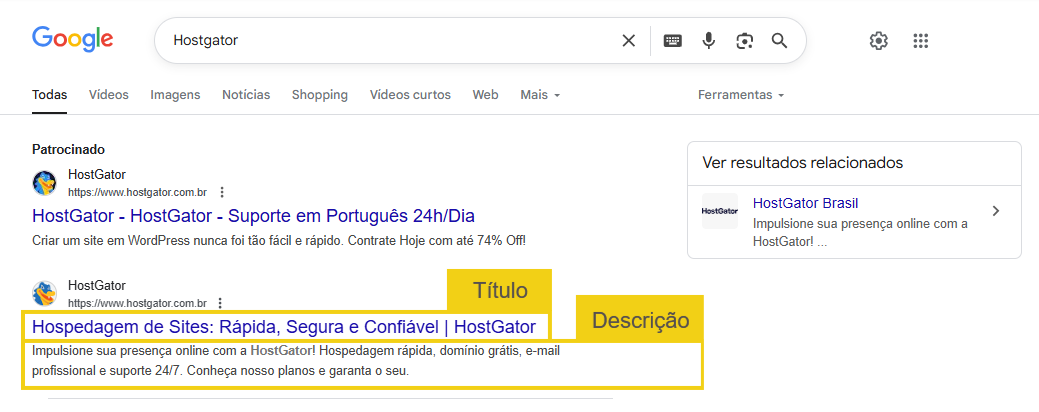Open the three-dot menu beside the sponsored HostGator result
Viewport: 1039px width, 412px height.
point(222,191)
